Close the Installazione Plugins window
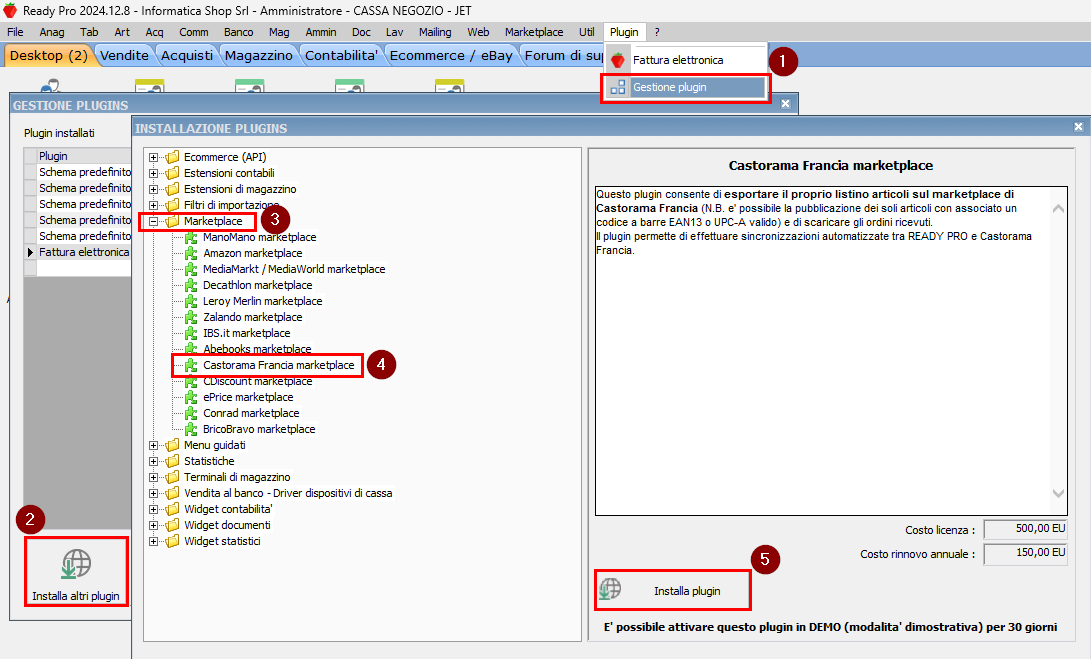This screenshot has width=1091, height=659. click(1078, 127)
